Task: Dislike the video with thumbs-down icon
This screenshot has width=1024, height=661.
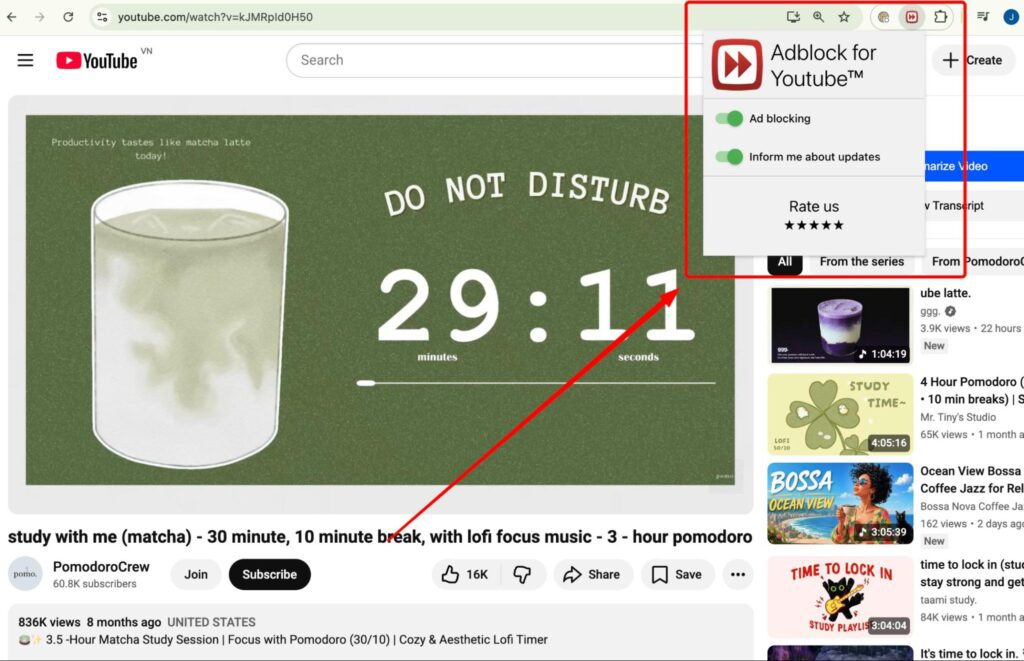Action: (x=522, y=574)
